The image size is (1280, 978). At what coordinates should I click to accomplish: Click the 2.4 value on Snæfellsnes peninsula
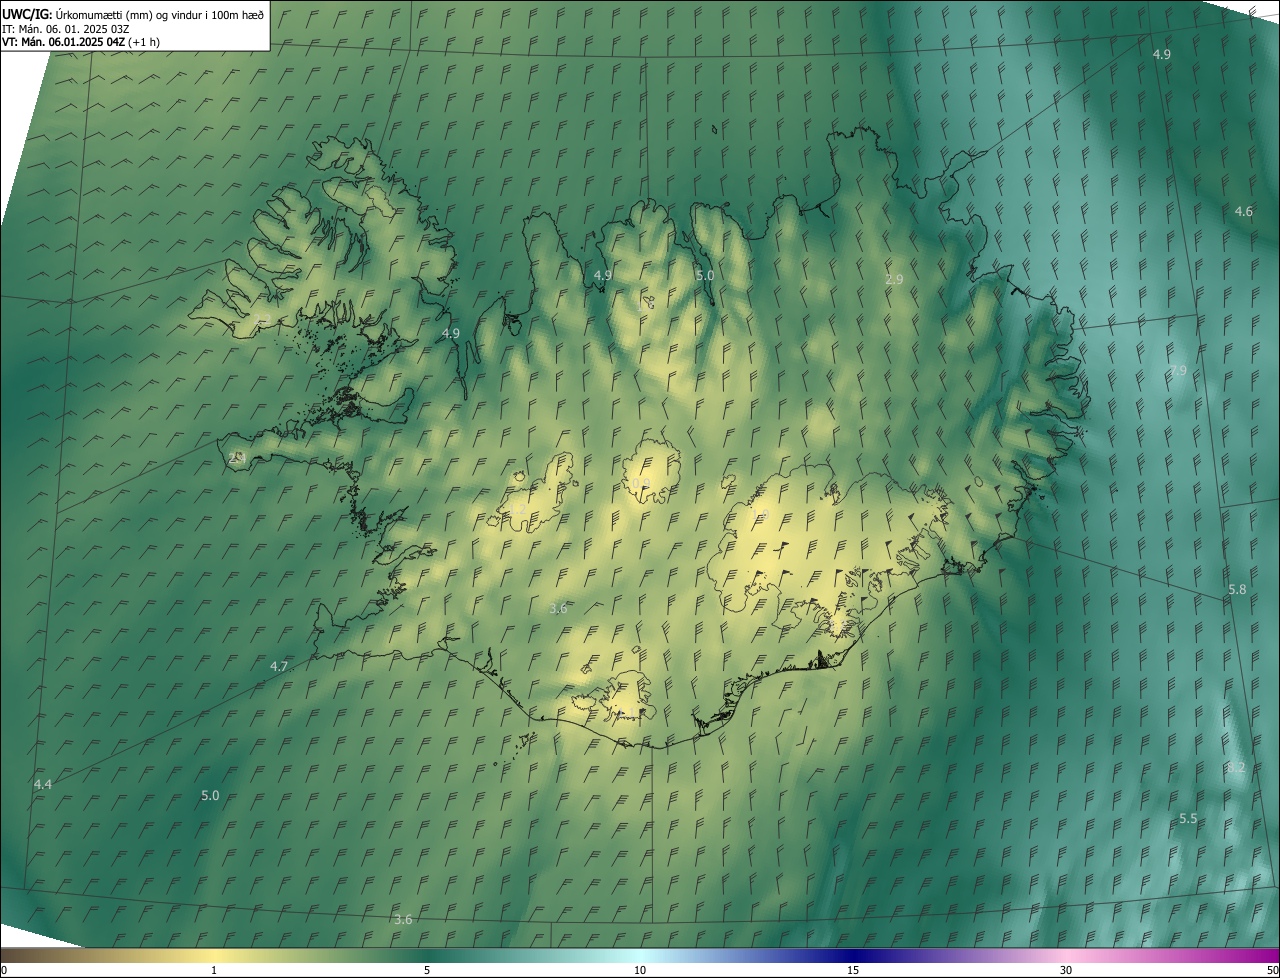(236, 458)
